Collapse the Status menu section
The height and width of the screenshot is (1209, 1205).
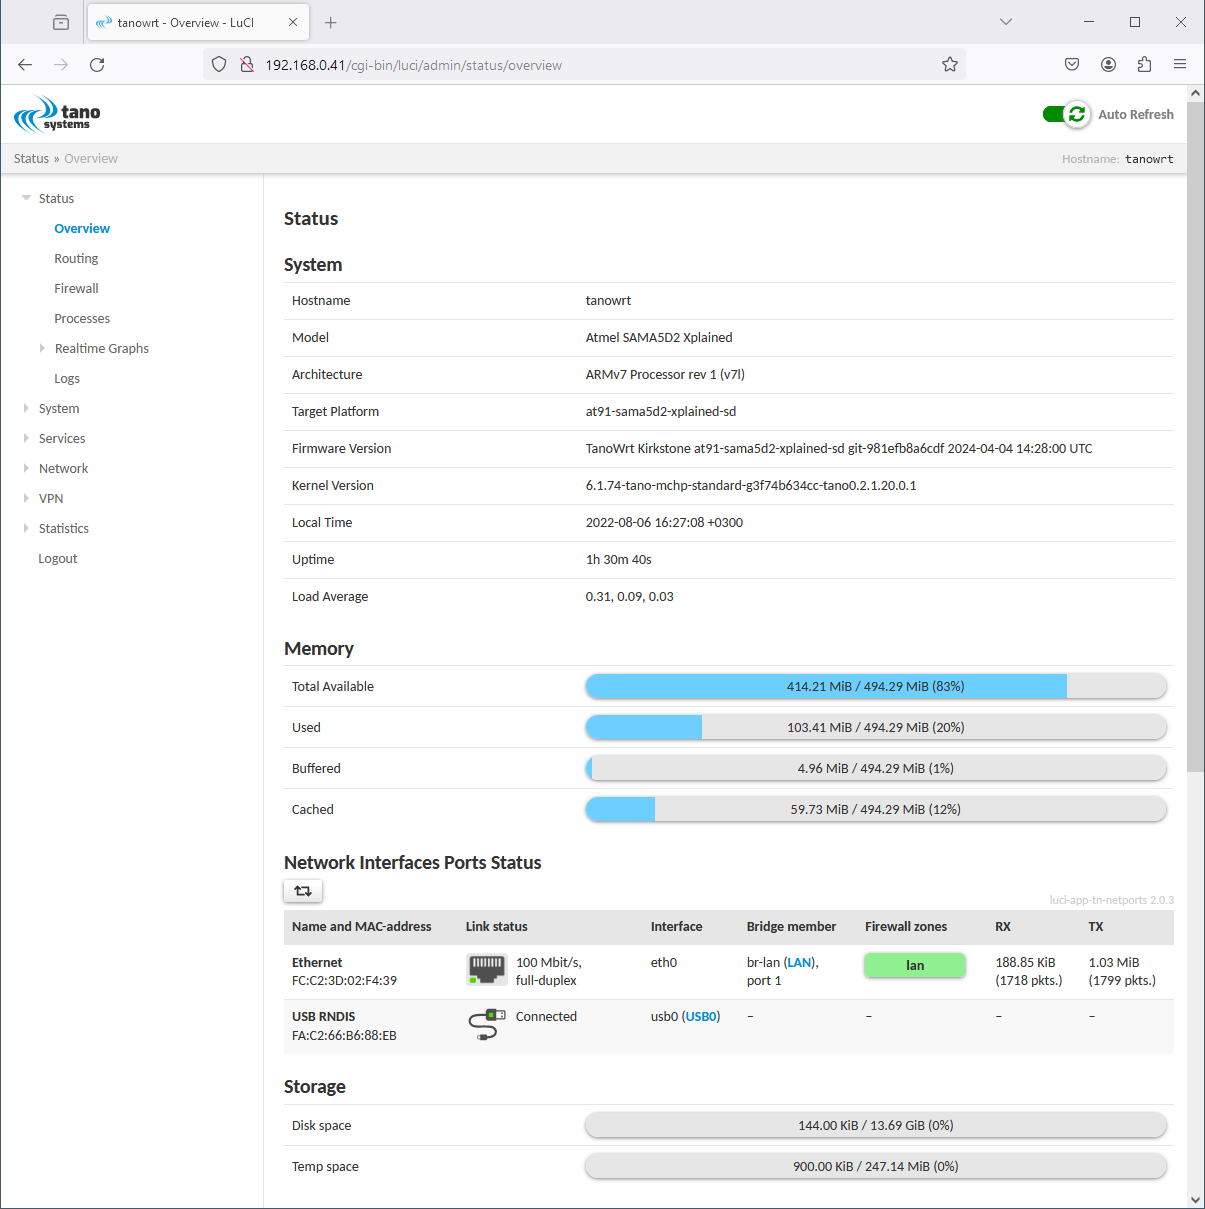26,198
